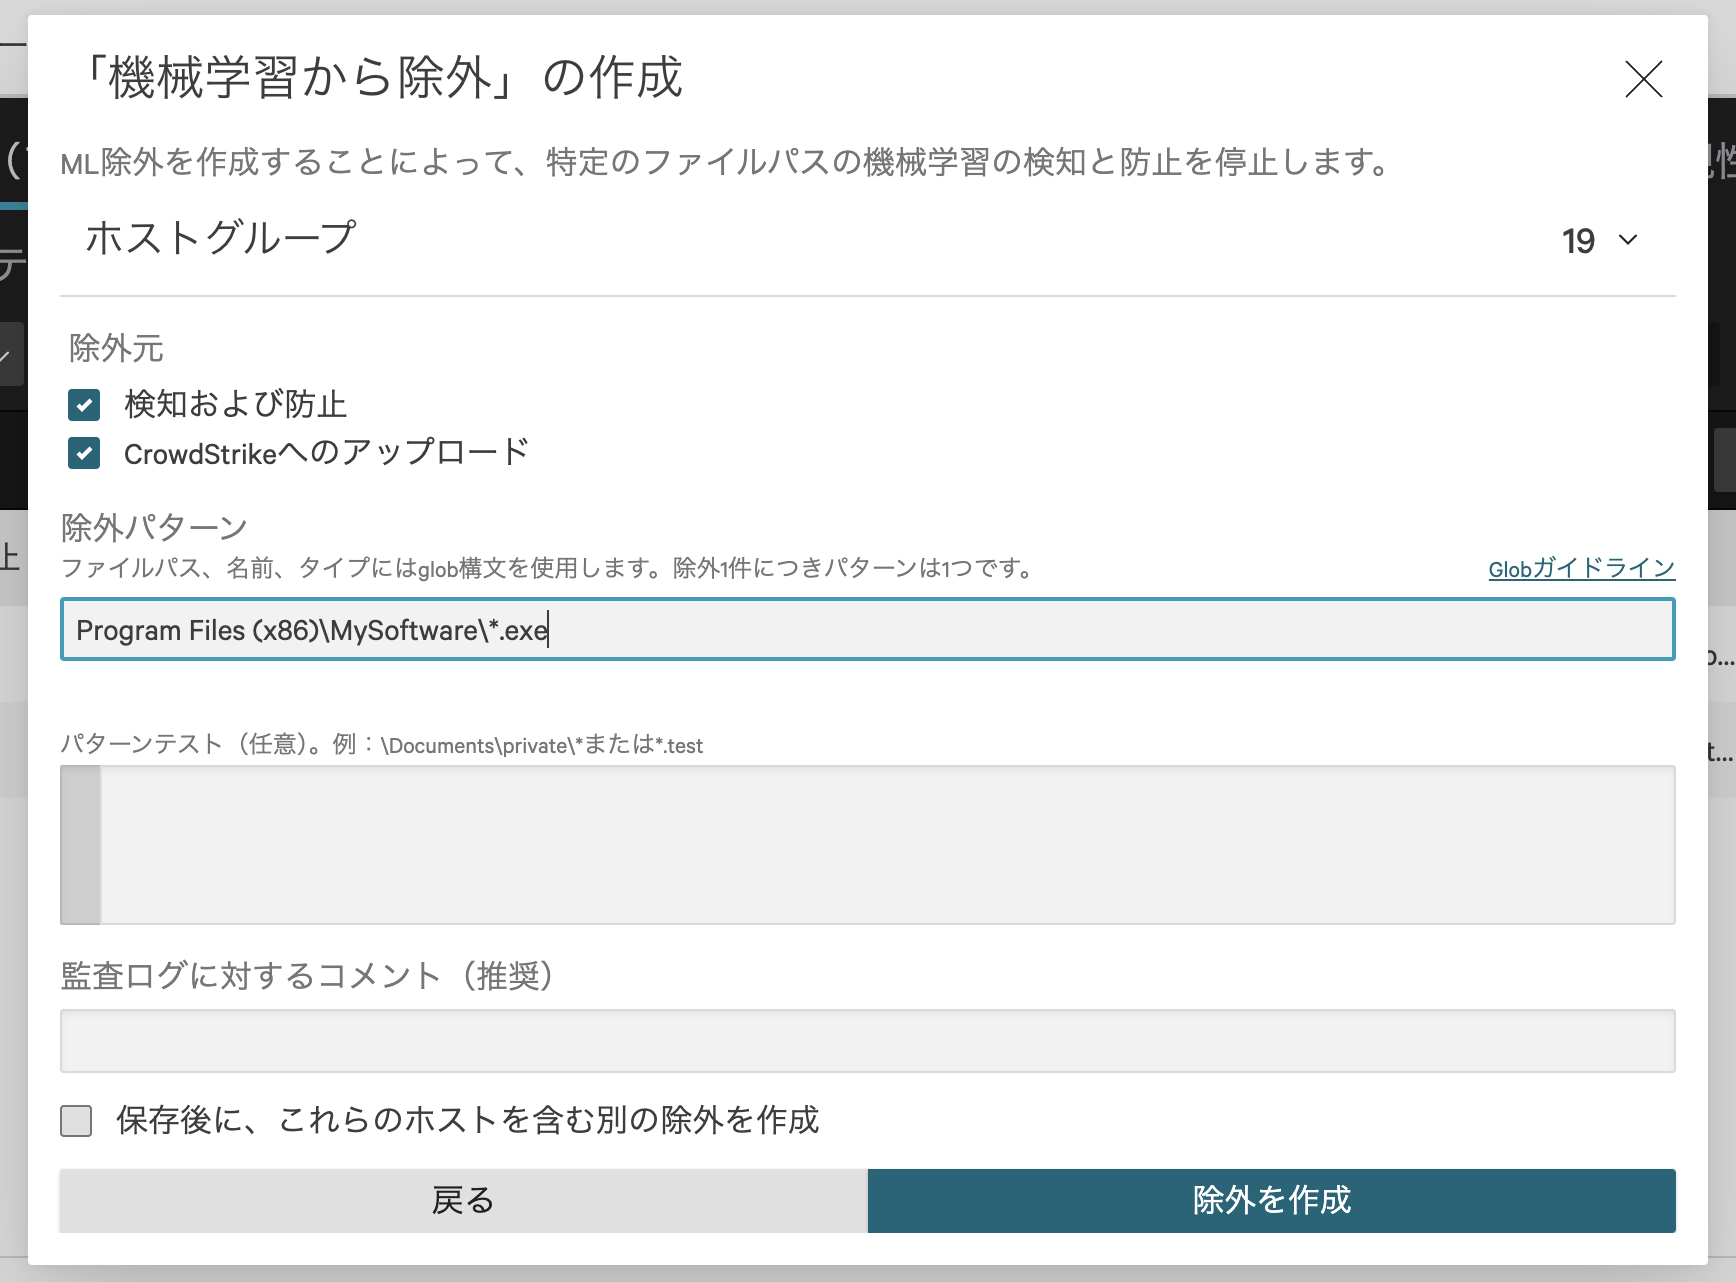Uncheck the 検知および防止 checkbox
The image size is (1736, 1282).
tap(84, 405)
